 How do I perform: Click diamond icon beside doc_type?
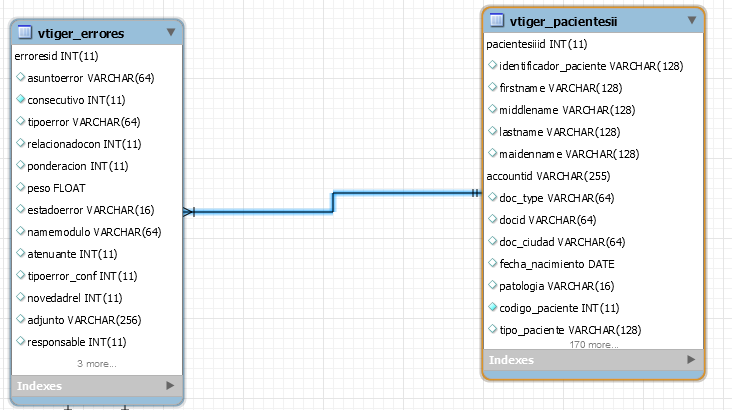(x=492, y=197)
